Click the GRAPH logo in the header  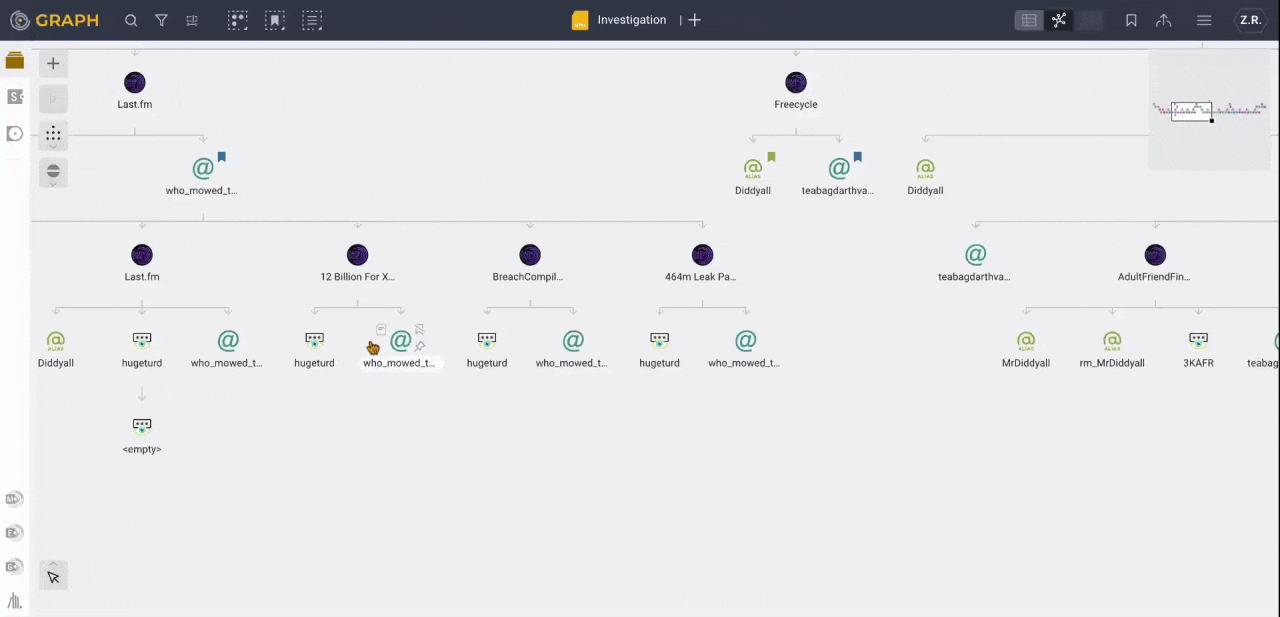[55, 20]
